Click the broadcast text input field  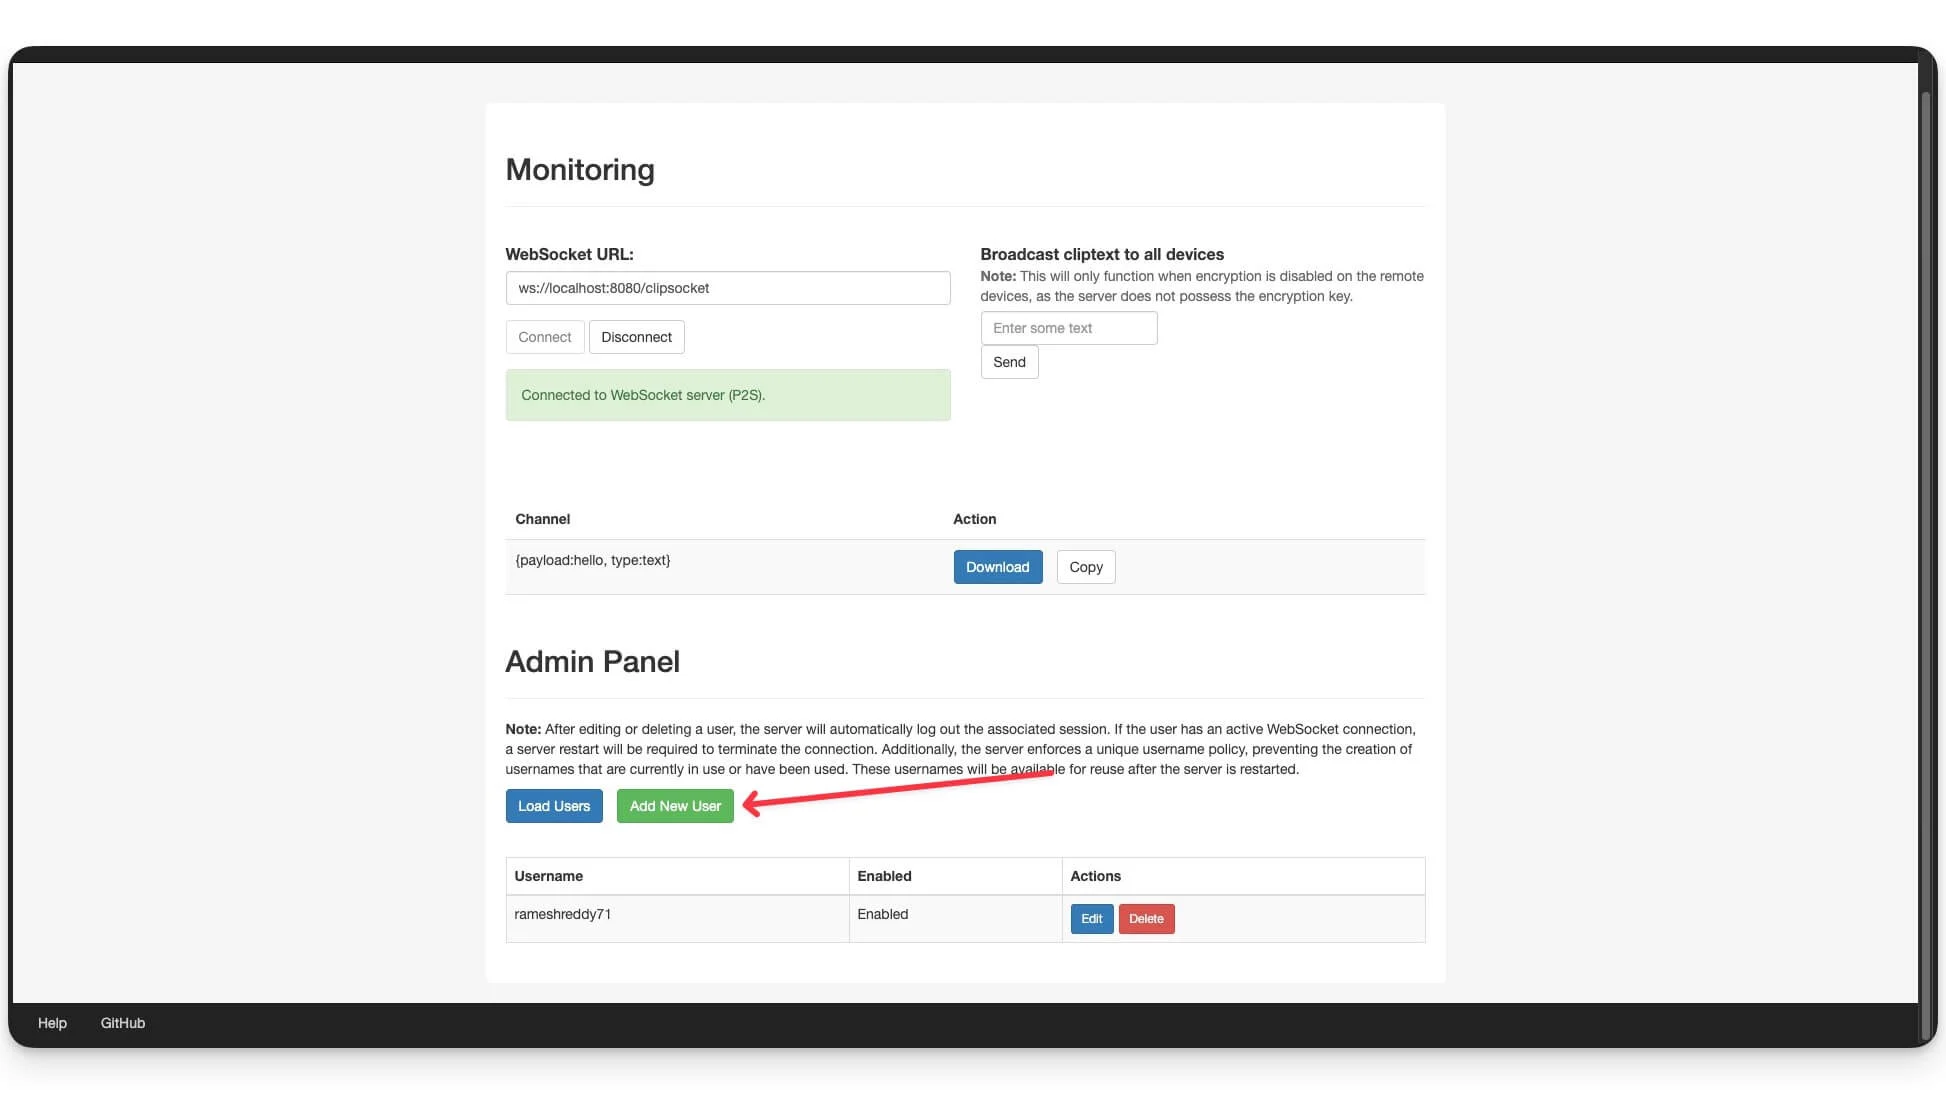coord(1068,328)
